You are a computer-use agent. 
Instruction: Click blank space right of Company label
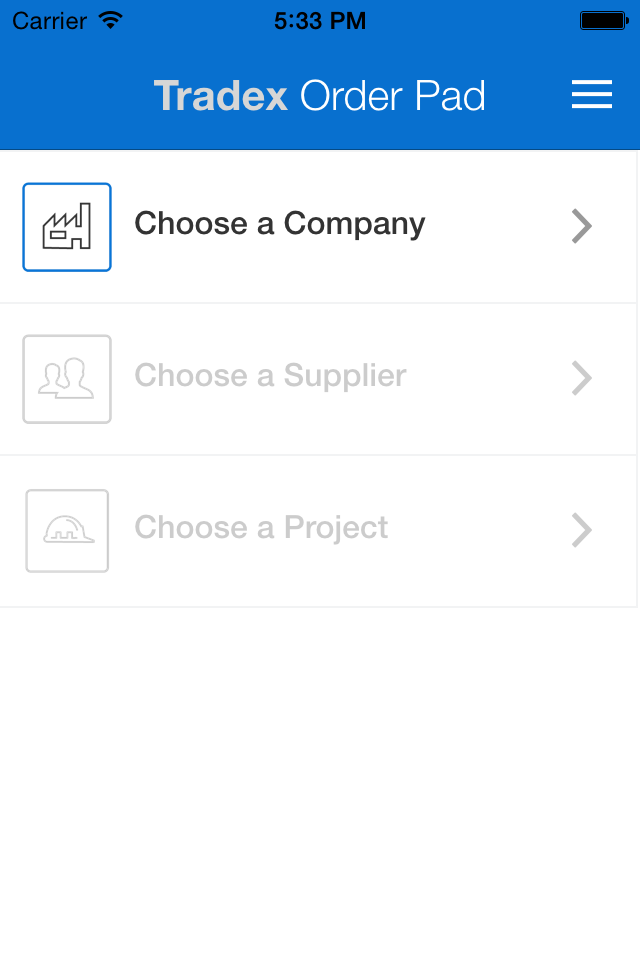coord(497,226)
